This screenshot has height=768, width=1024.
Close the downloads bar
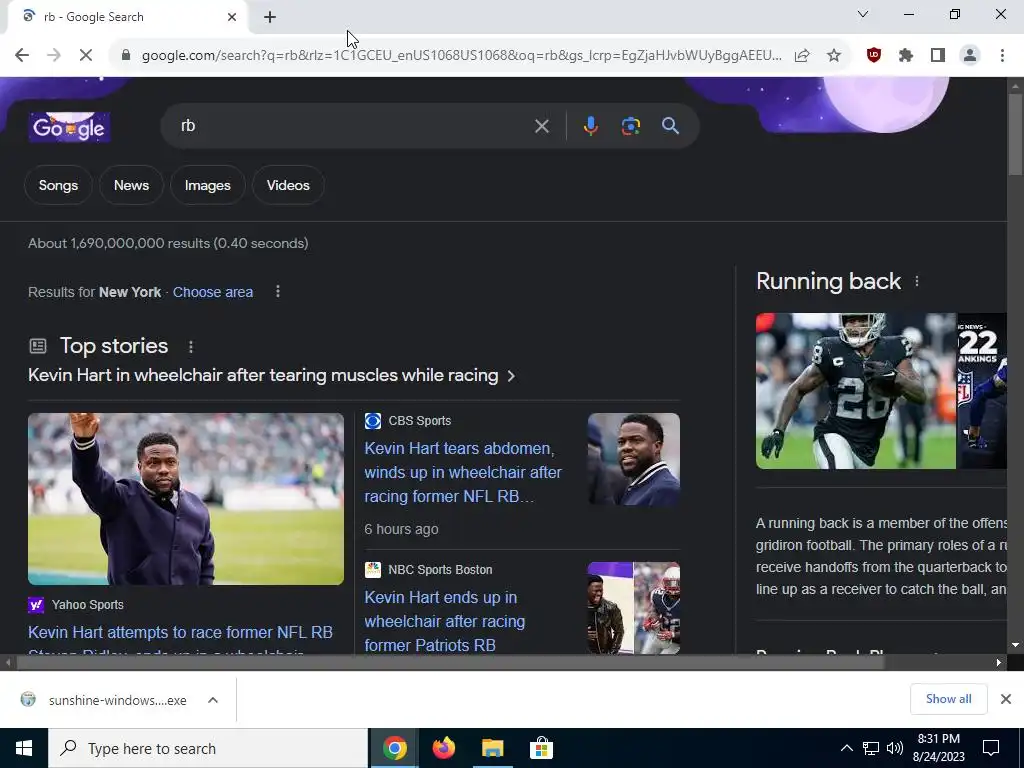[x=1006, y=699]
